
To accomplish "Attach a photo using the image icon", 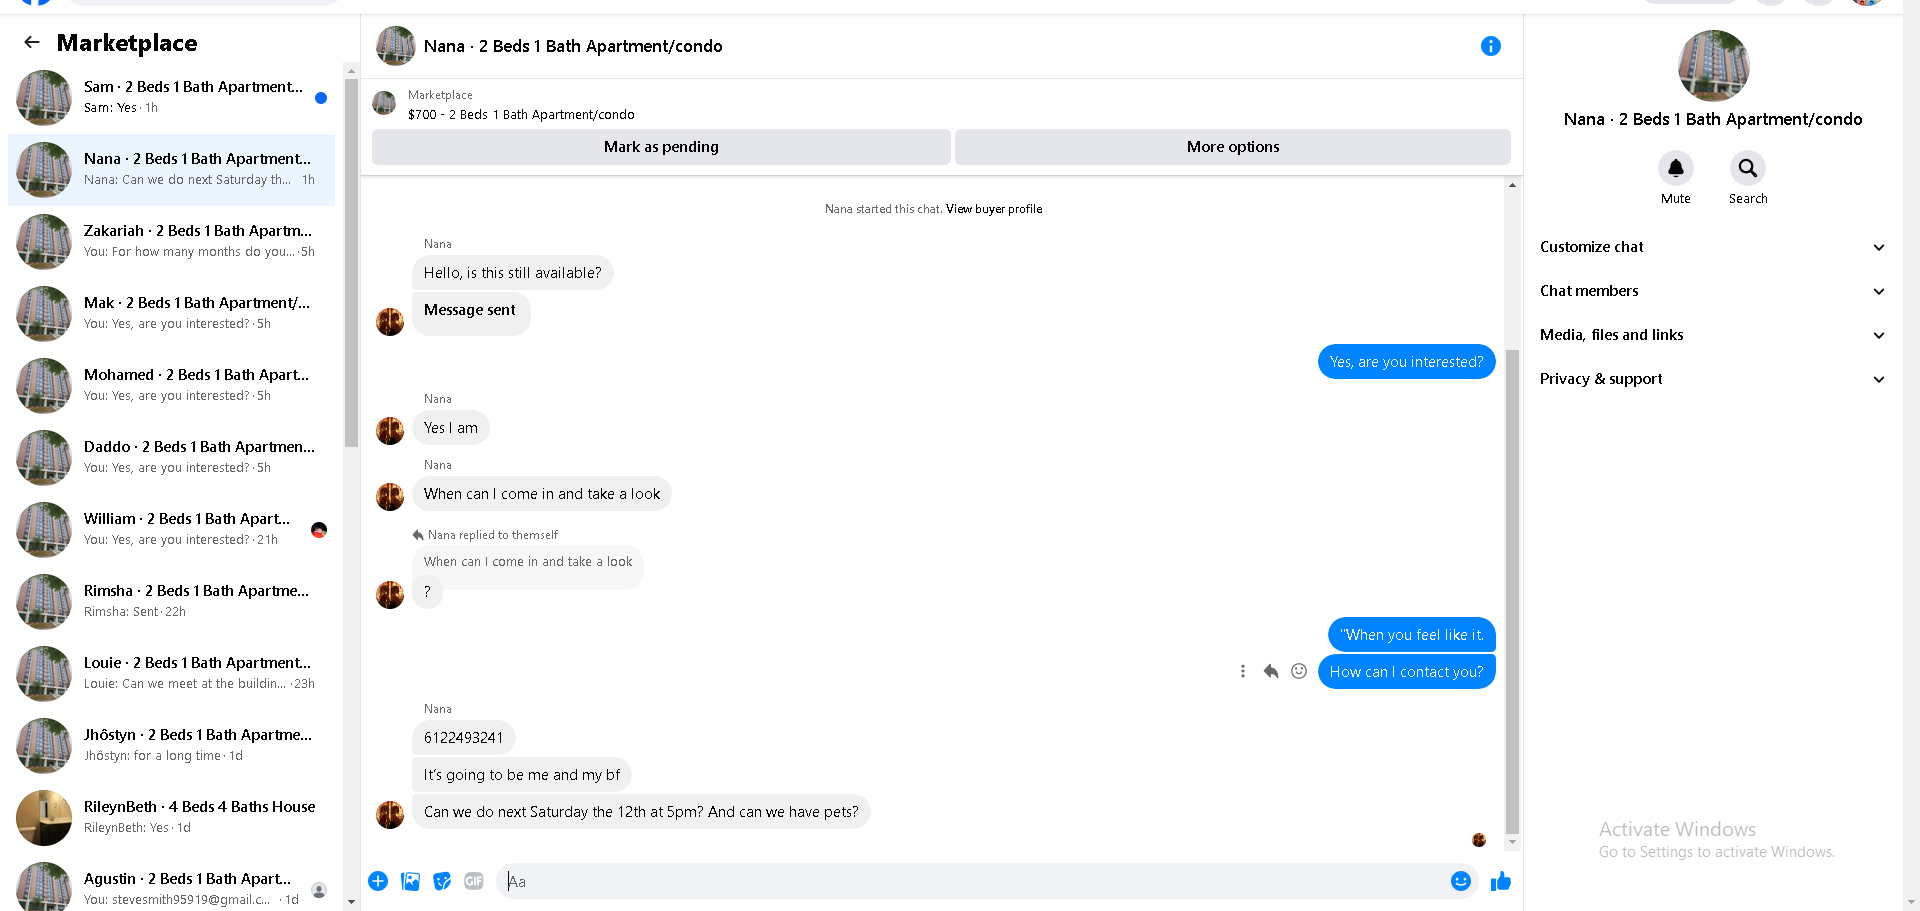I will point(410,881).
